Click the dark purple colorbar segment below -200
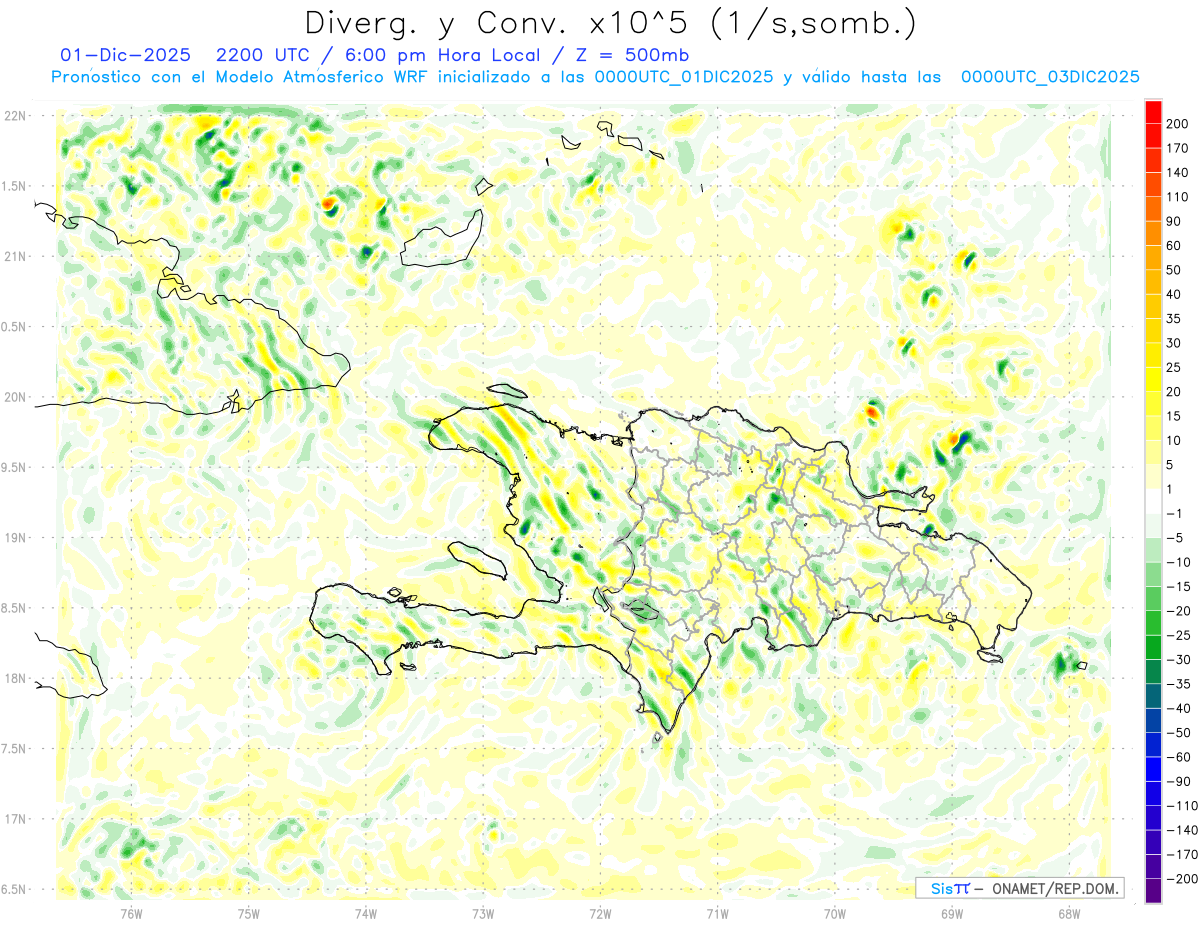Screen dimensions: 1200x927 click(1153, 891)
